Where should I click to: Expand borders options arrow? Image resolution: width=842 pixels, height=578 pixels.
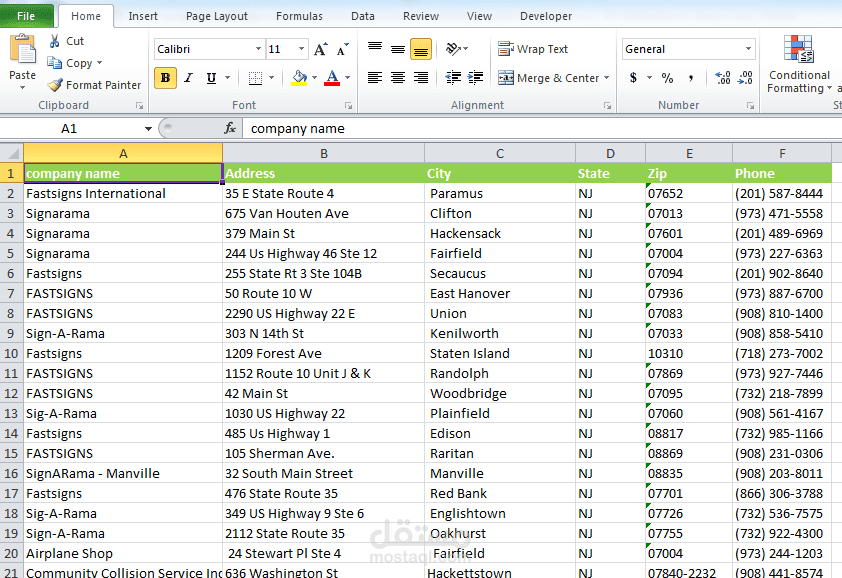coord(271,78)
